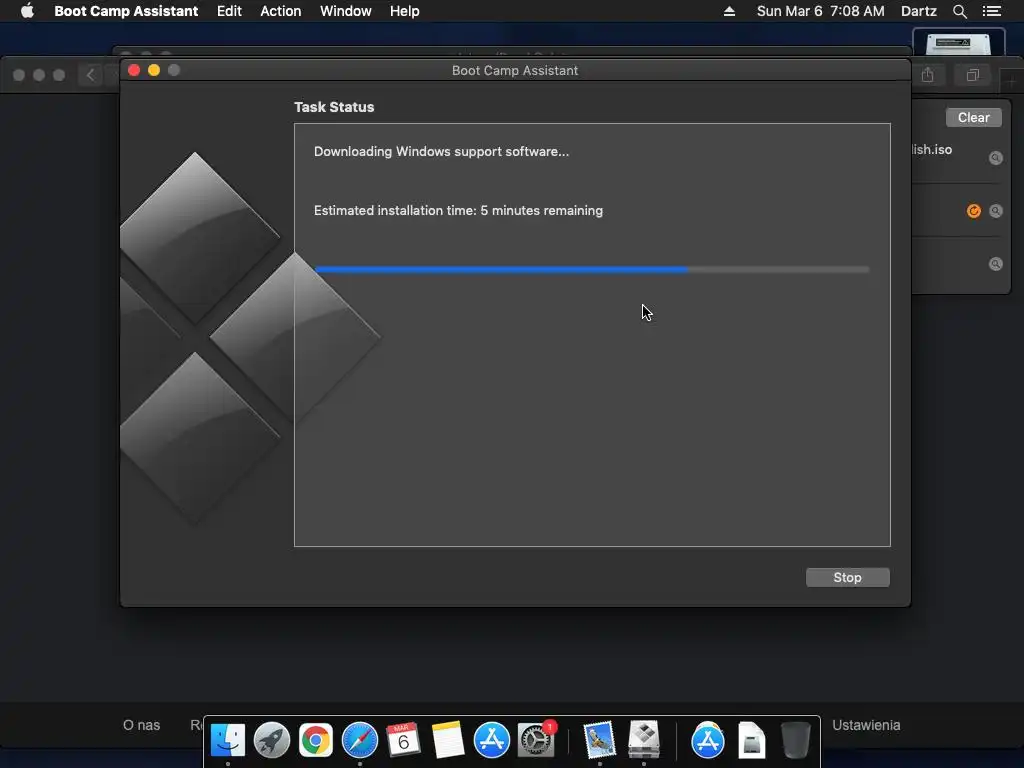
Task: Click Boot Camp Assistant Dock icon
Action: tap(644, 740)
